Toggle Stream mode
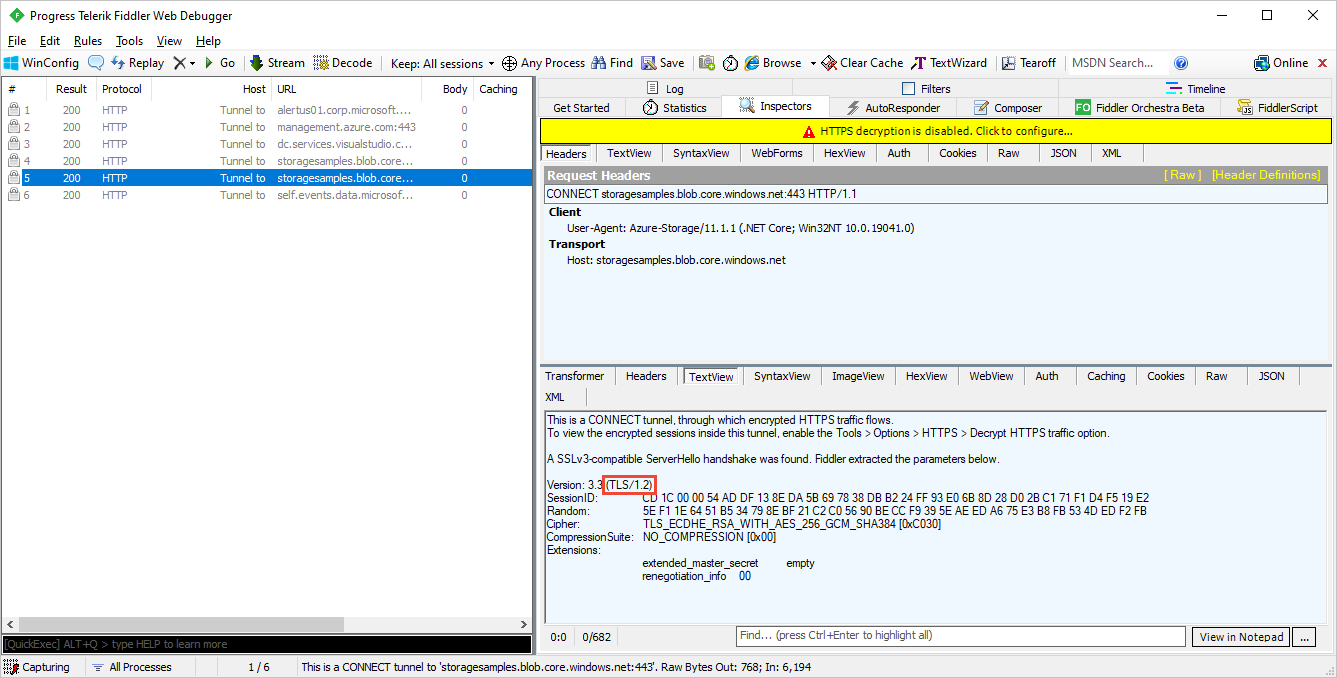This screenshot has height=678, width=1337. pos(276,62)
